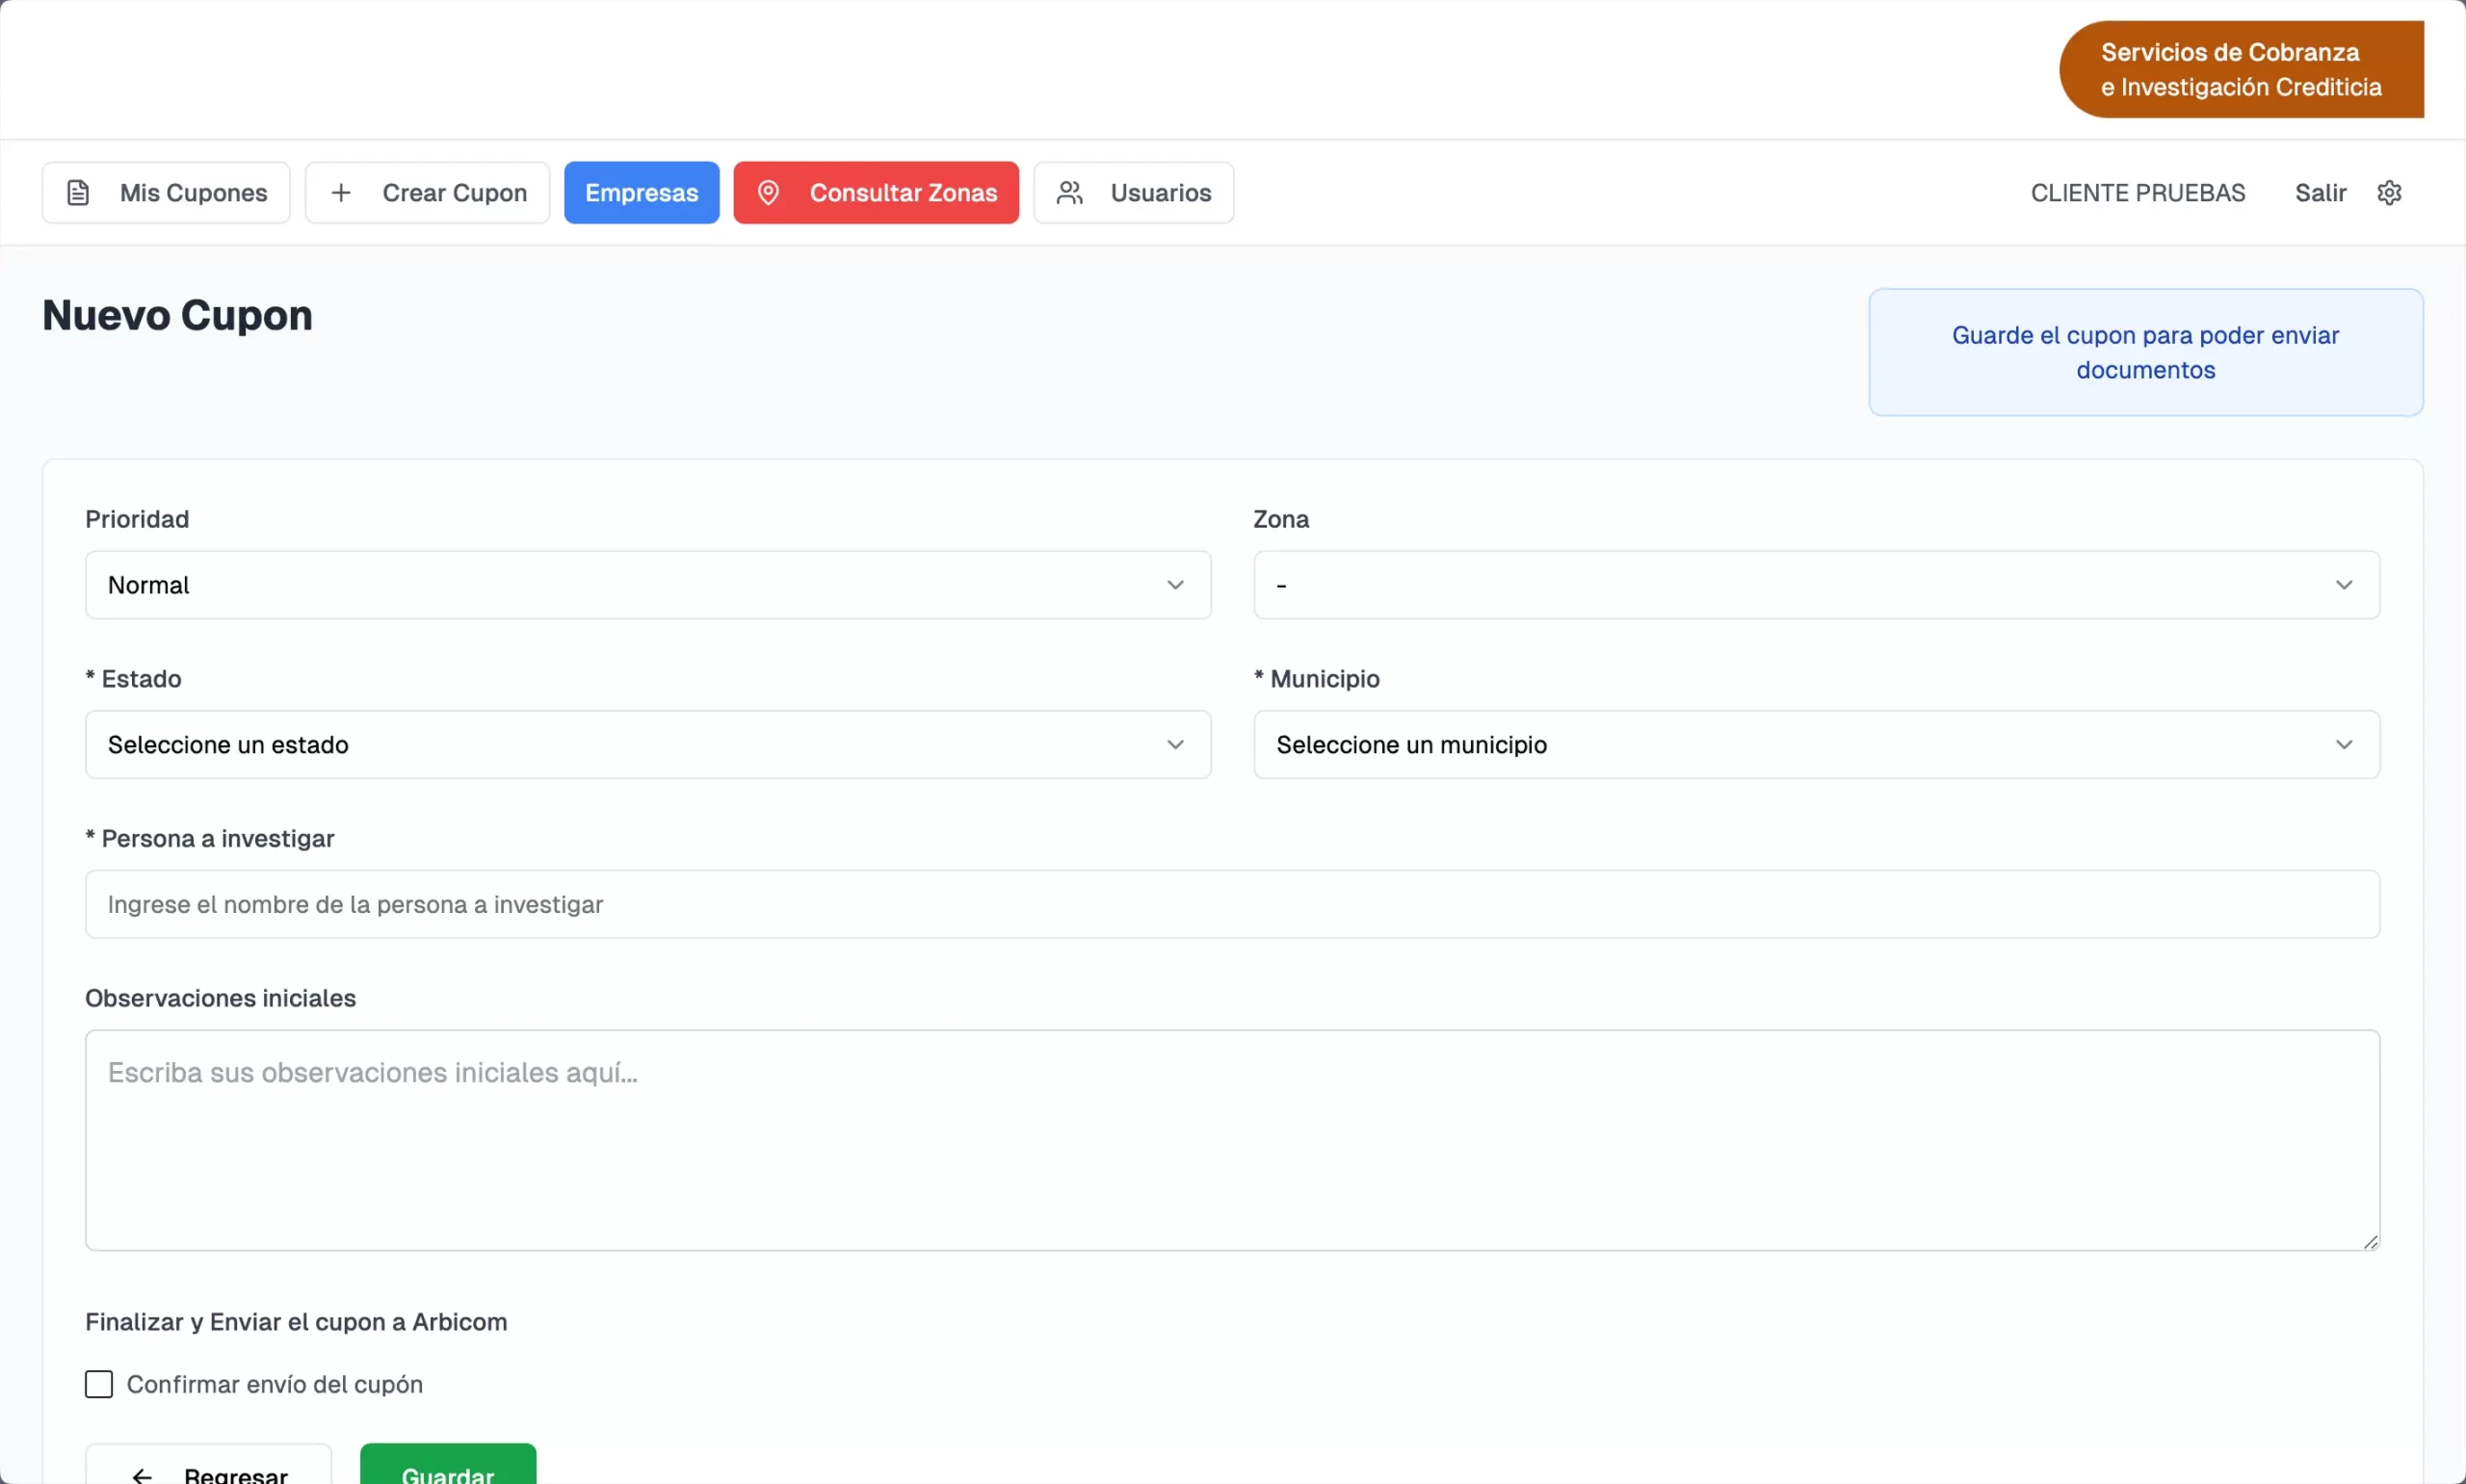Open the Usuarios section
The width and height of the screenshot is (2466, 1484).
point(1160,192)
